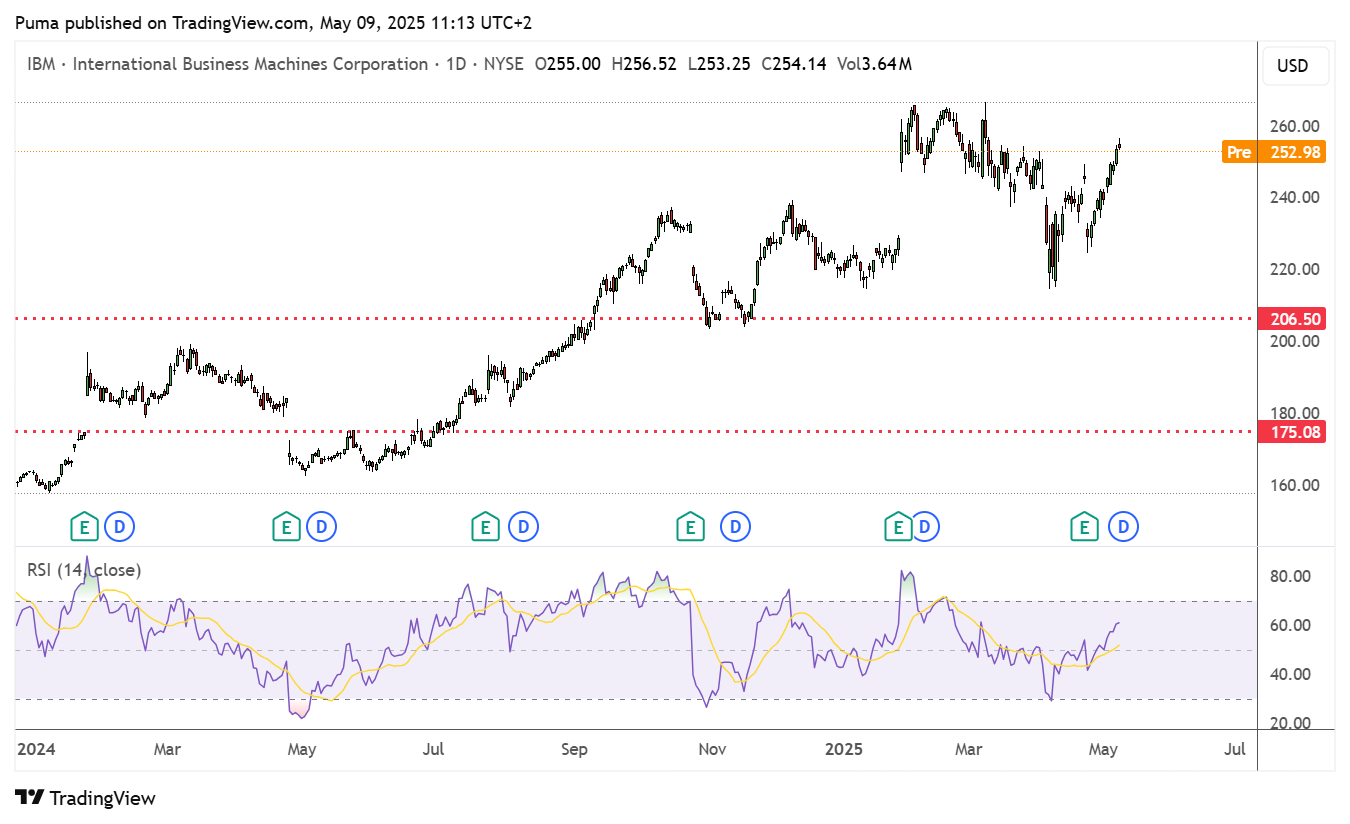
Task: Open the second earnings E marker from left
Action: point(287,525)
